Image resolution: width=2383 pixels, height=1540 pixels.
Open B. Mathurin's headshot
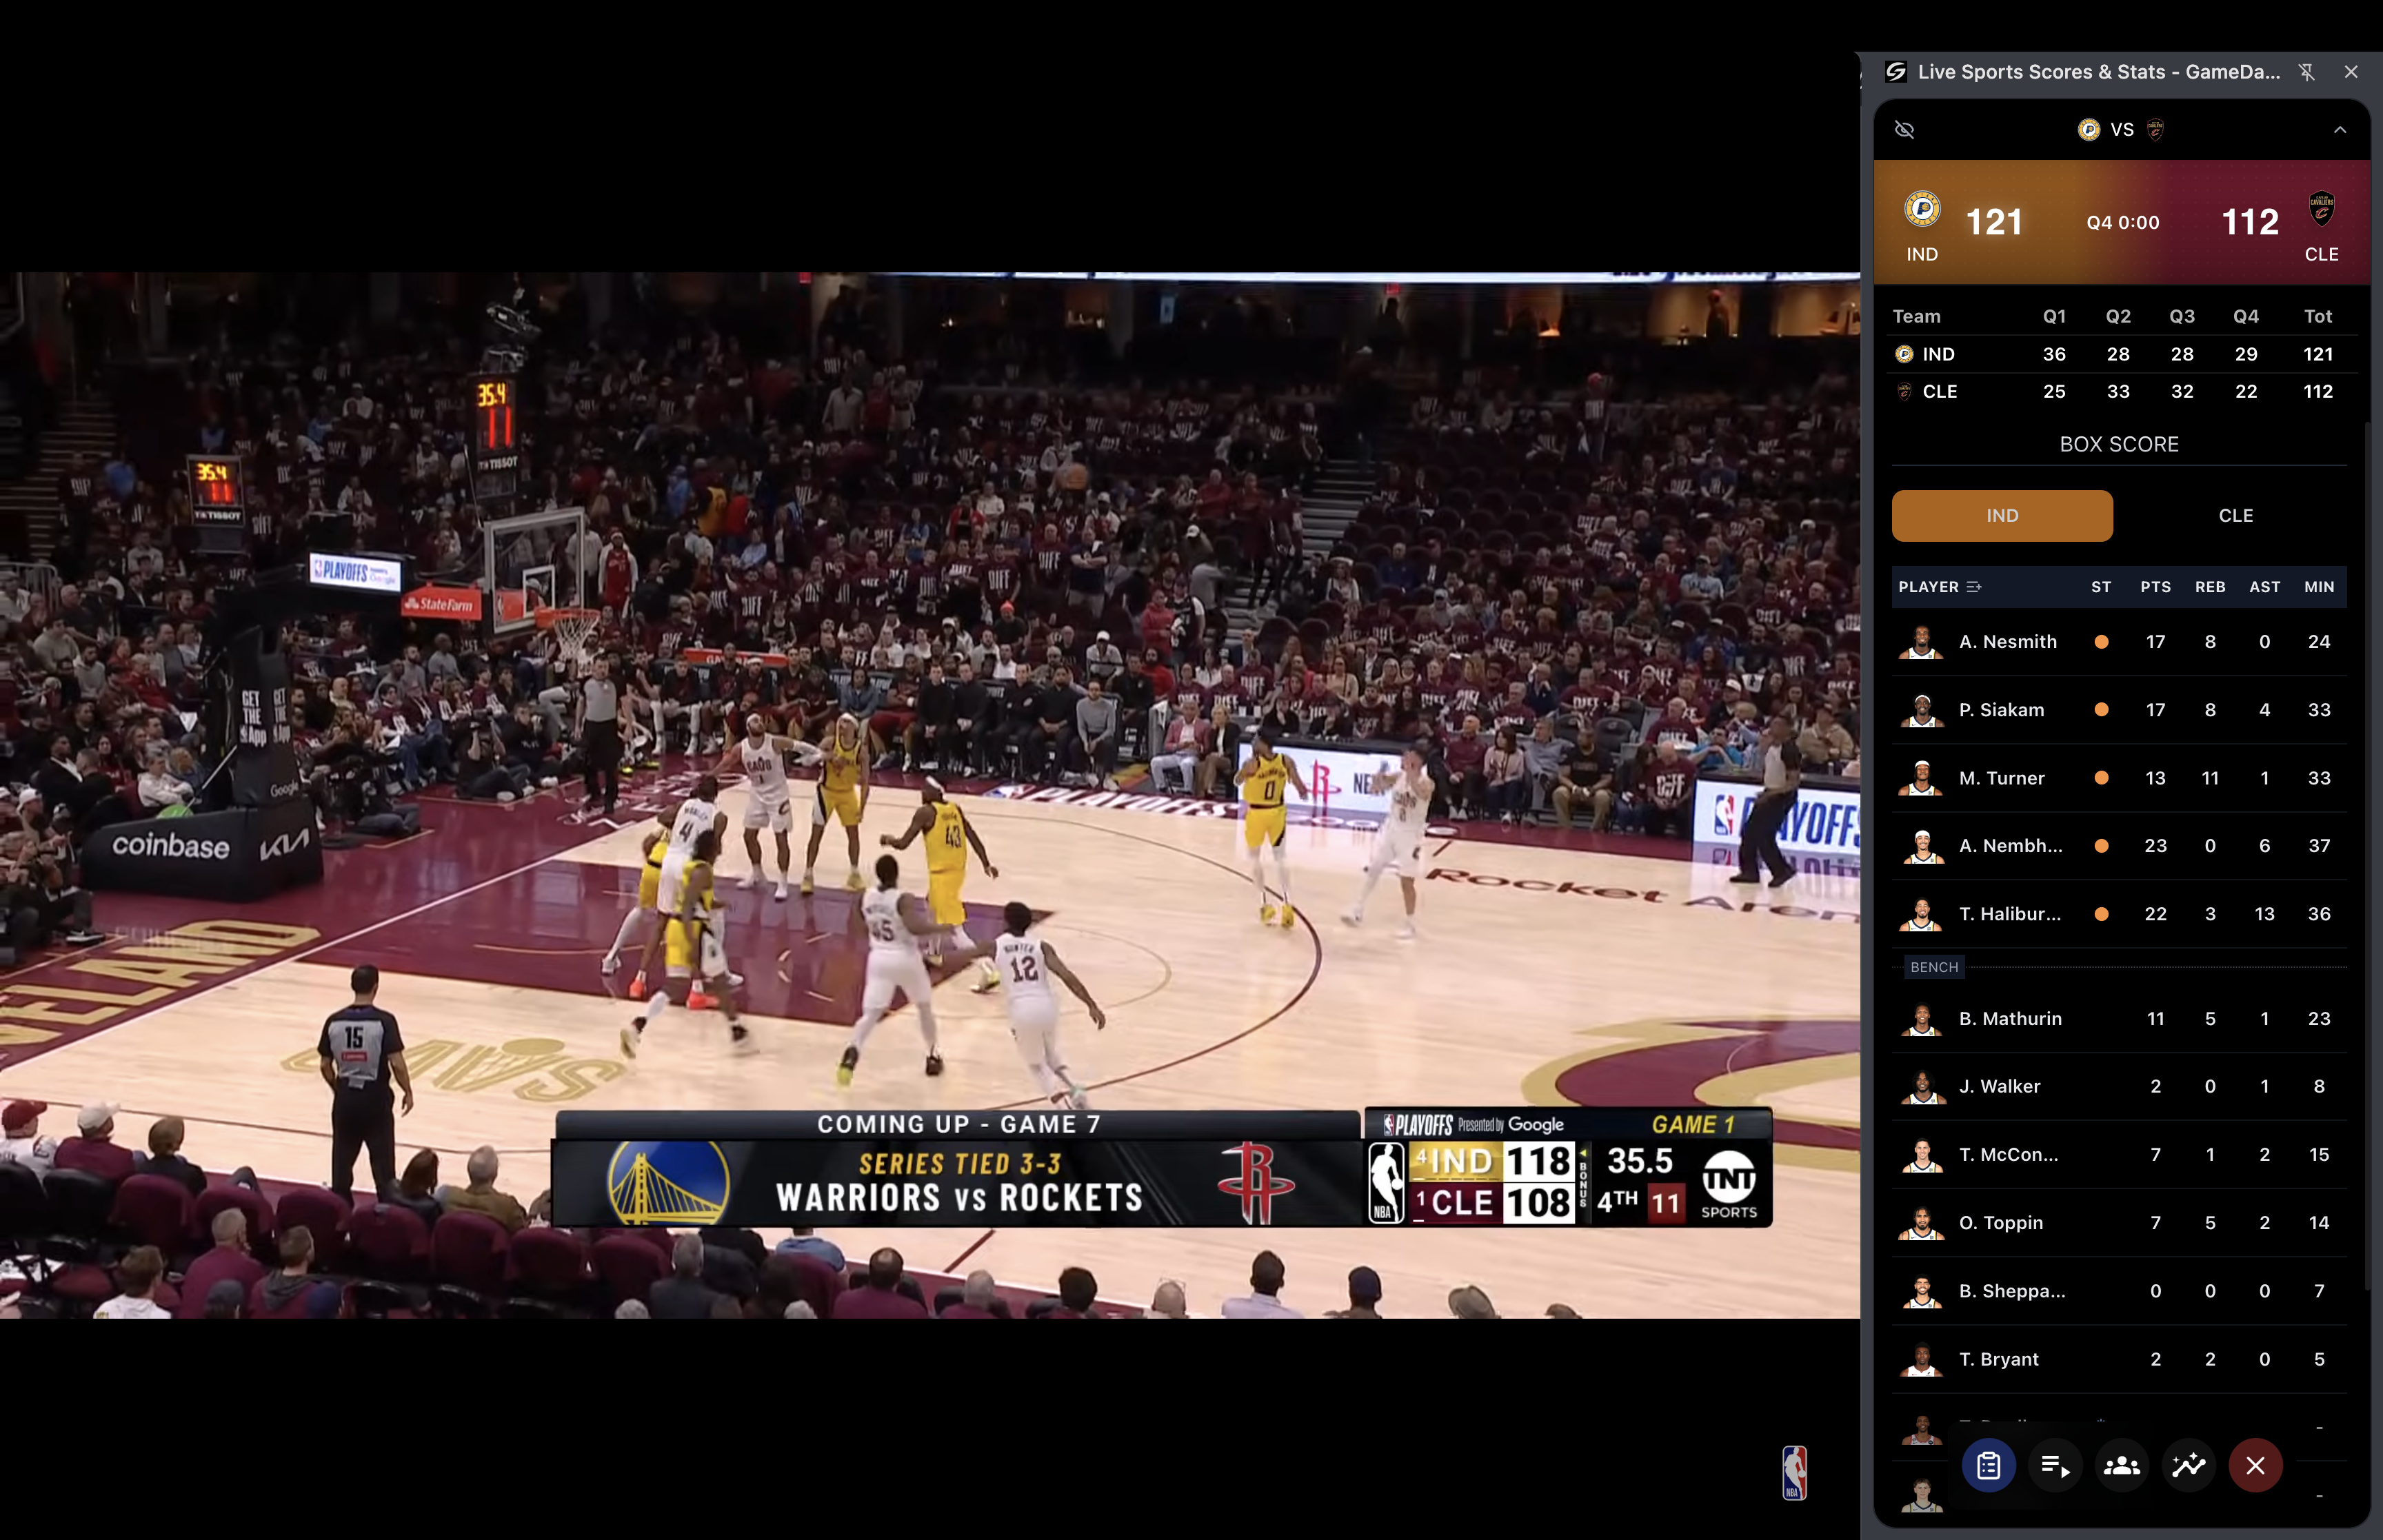(1921, 1019)
